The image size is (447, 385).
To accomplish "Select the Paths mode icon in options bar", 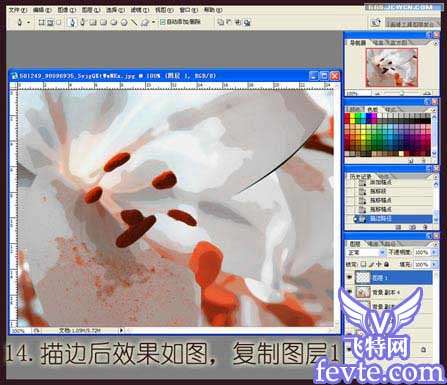I will [x=50, y=22].
